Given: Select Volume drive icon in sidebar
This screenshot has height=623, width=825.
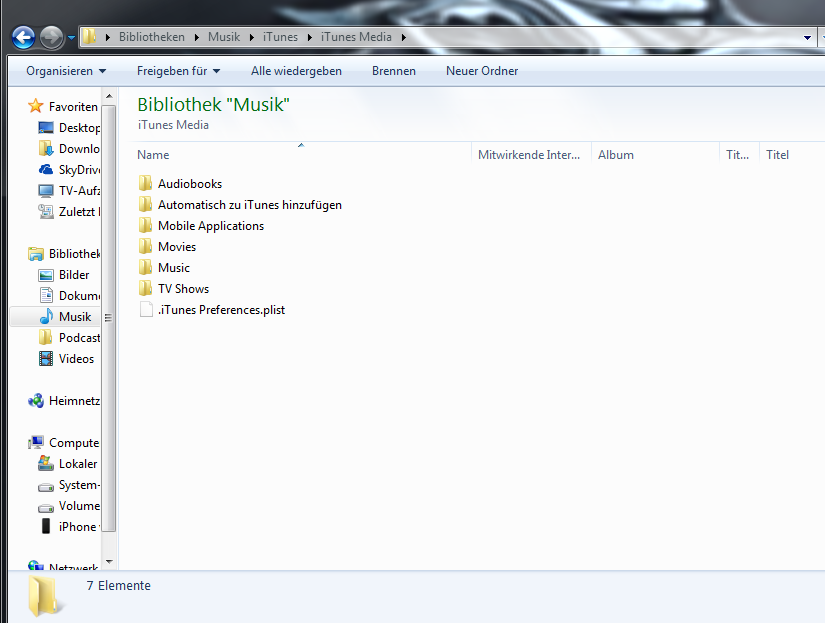Looking at the screenshot, I should (46, 508).
